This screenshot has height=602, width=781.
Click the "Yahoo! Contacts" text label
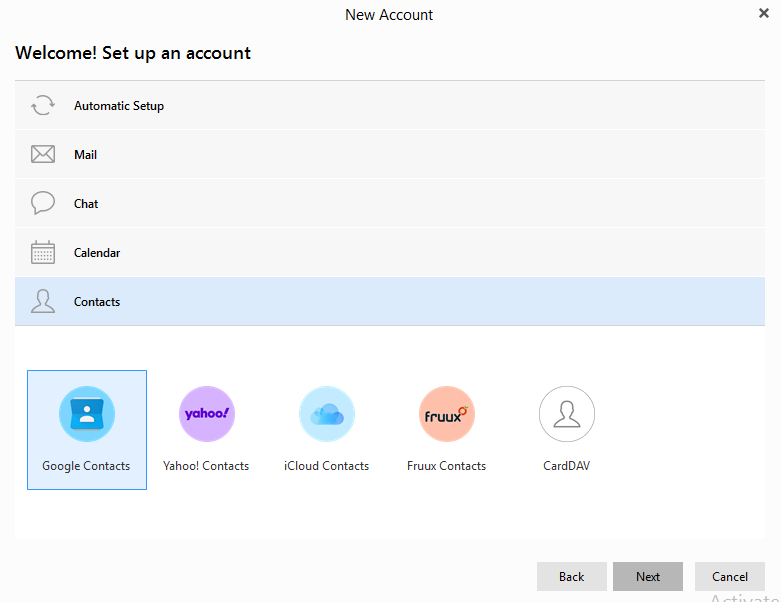pyautogui.click(x=206, y=466)
